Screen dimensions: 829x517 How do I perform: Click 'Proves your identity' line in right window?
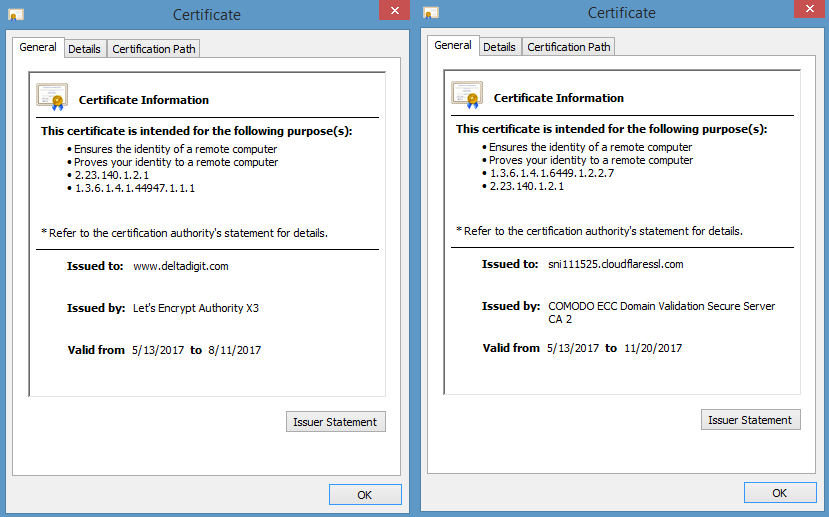[591, 160]
